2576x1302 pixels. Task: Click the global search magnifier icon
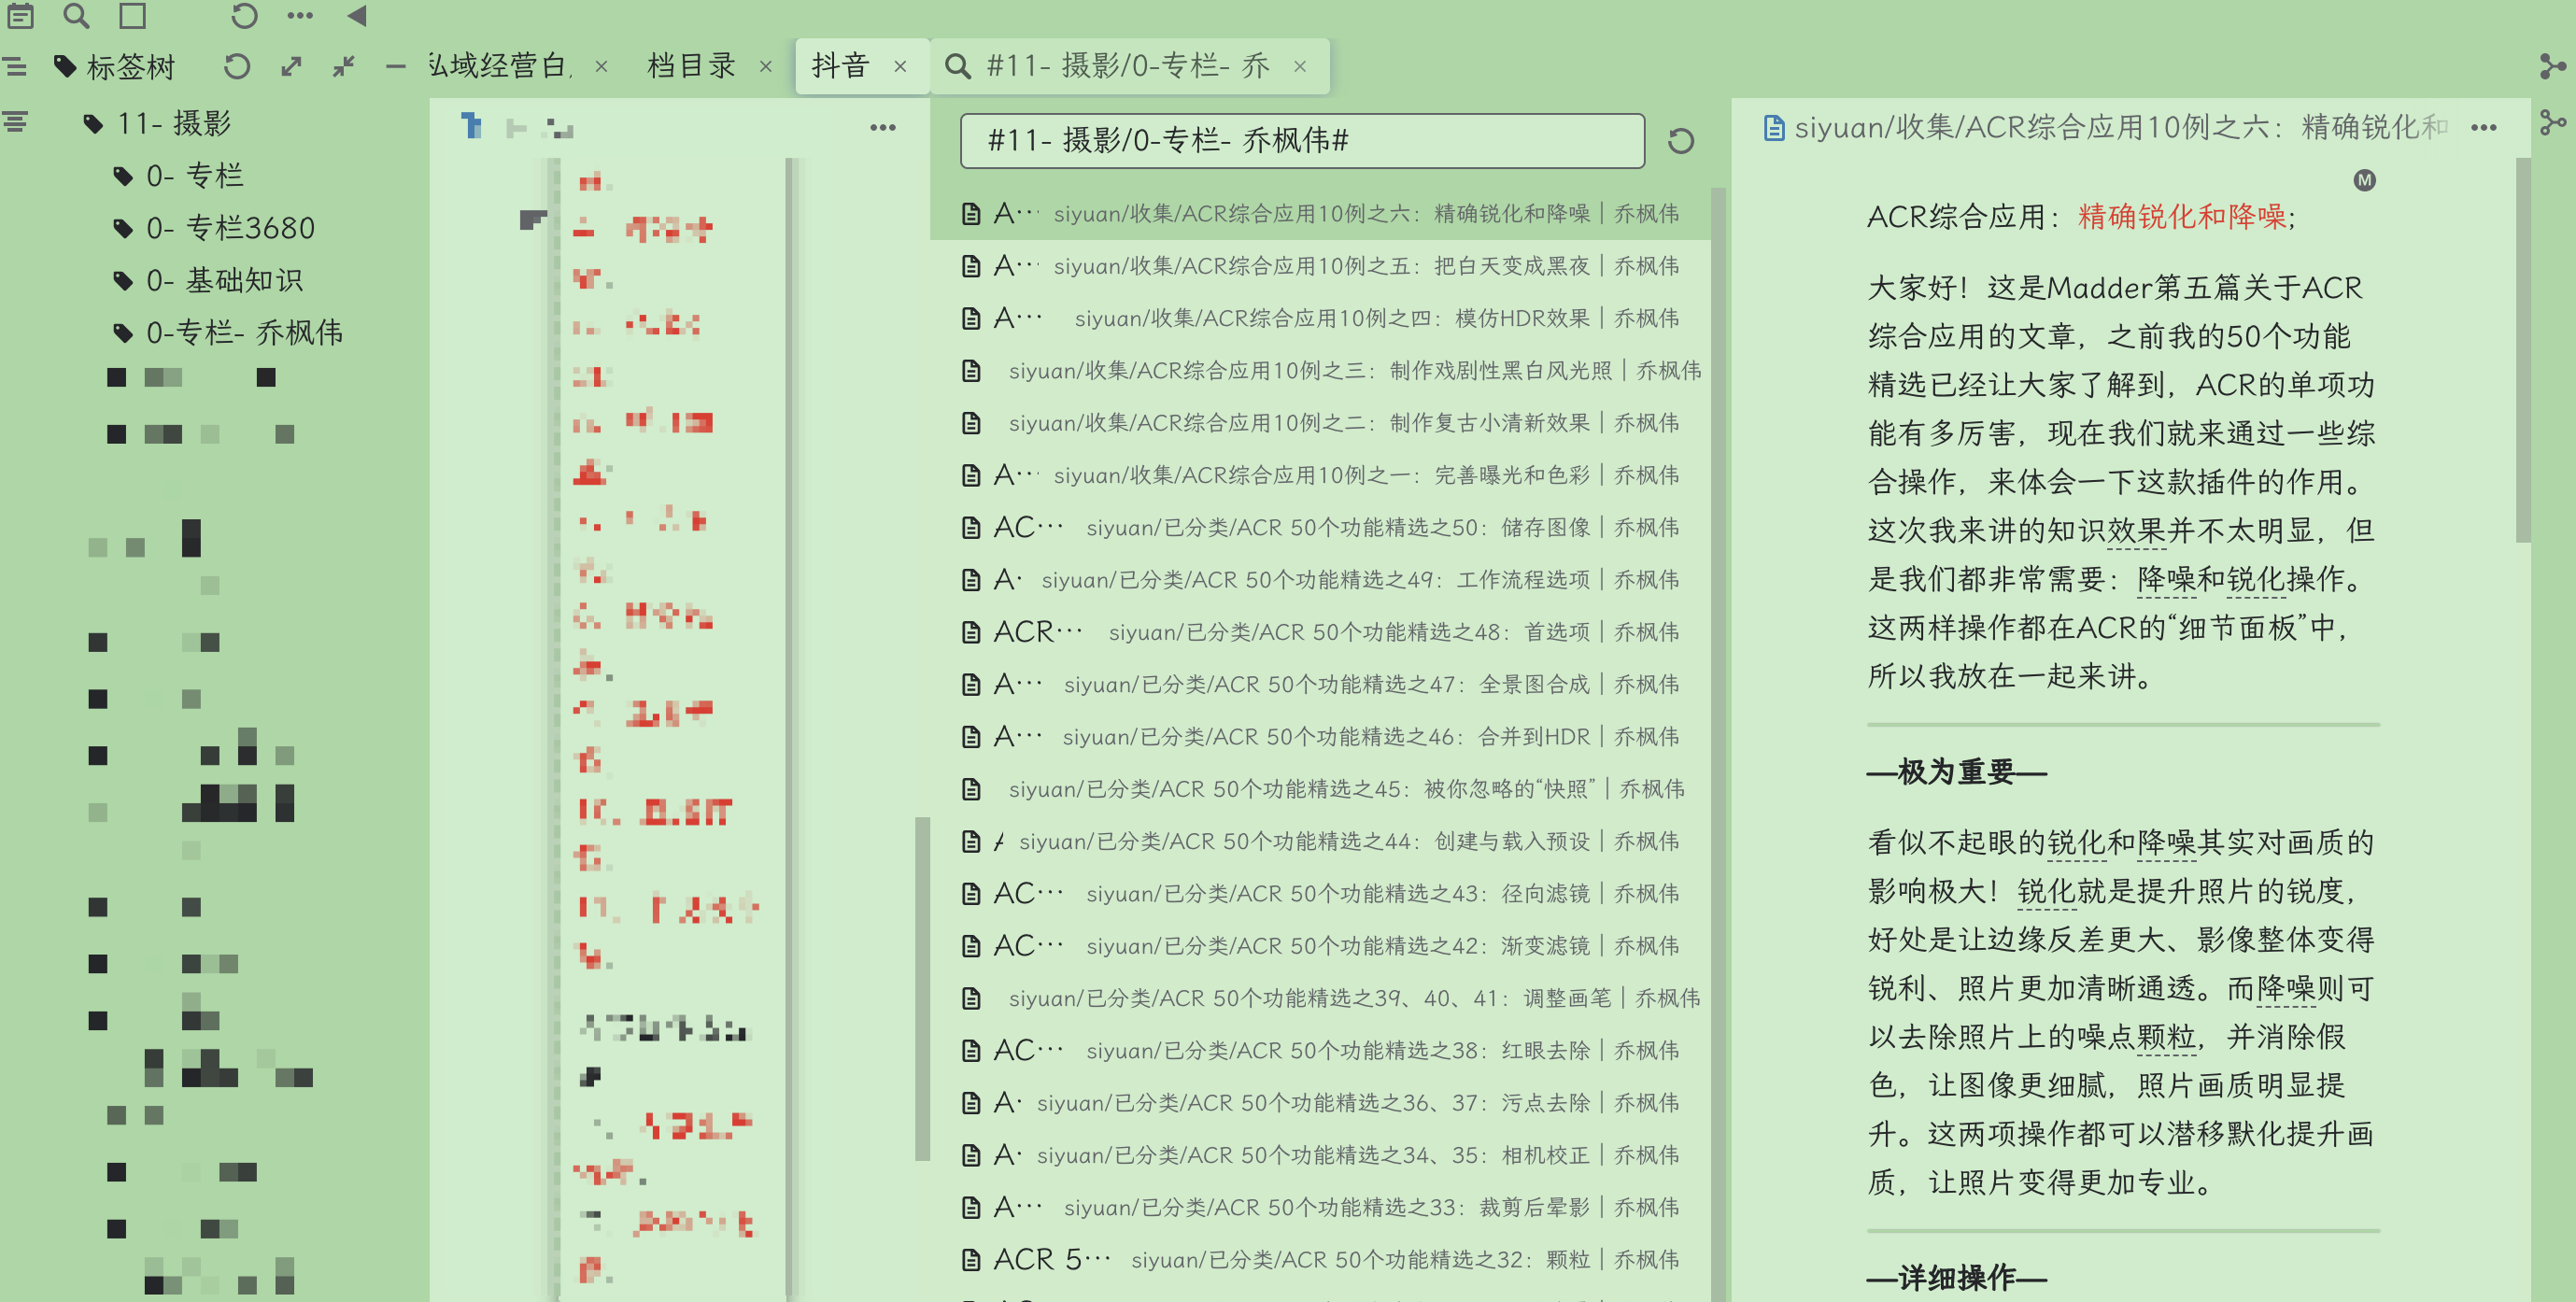pyautogui.click(x=76, y=16)
